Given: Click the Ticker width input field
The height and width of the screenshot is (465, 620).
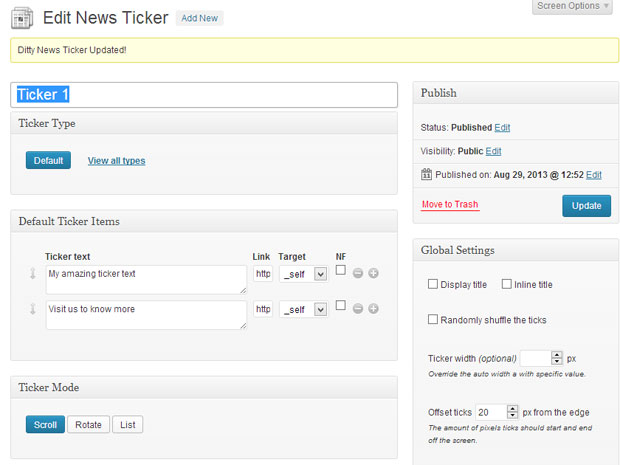Looking at the screenshot, I should (x=536, y=358).
